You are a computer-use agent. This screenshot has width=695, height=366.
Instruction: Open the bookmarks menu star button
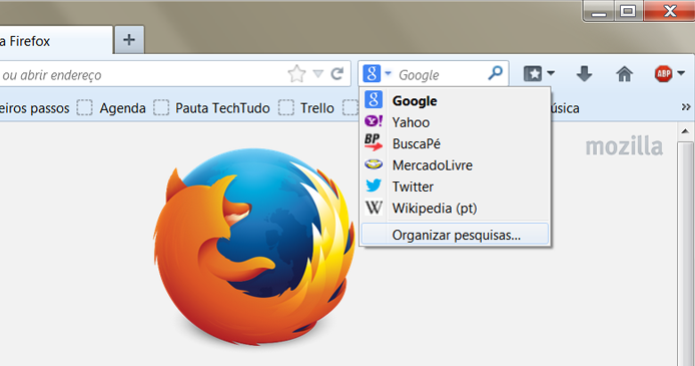click(x=532, y=74)
